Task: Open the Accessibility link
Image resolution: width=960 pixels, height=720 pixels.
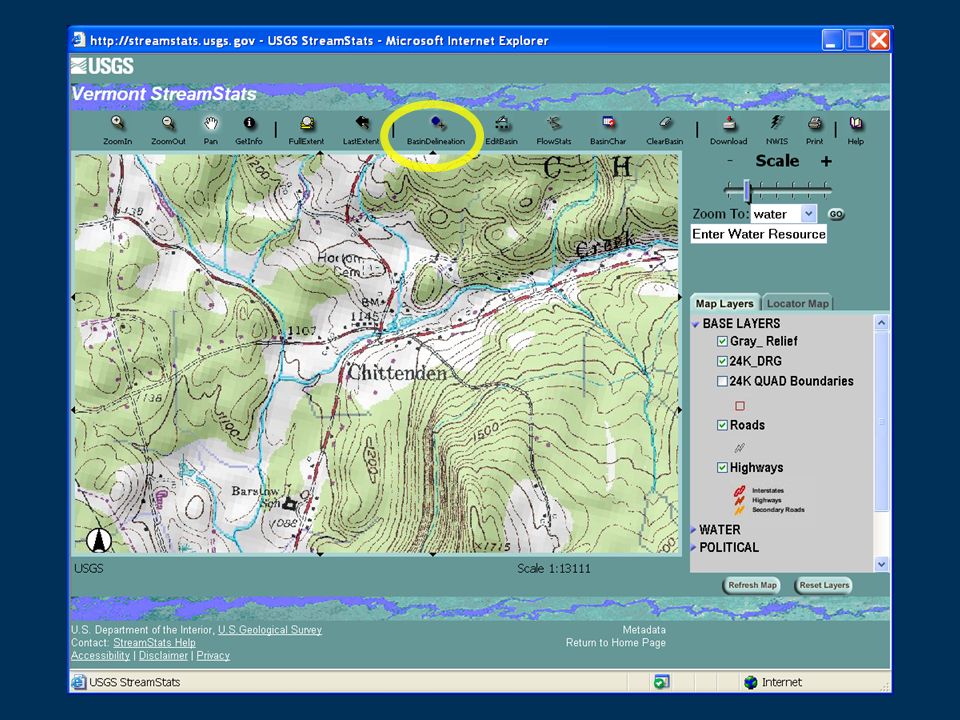Action: pyautogui.click(x=100, y=656)
